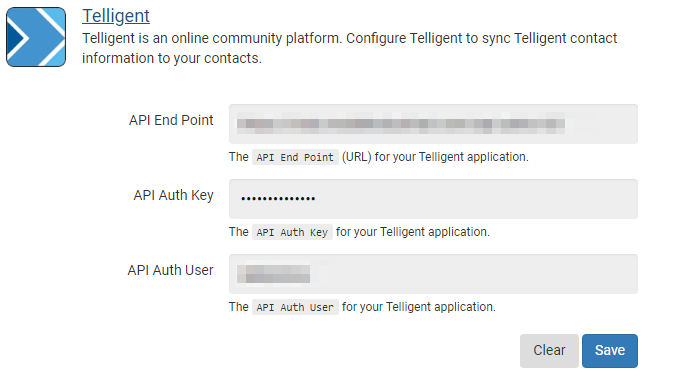Select the API End Point field label
Screen dimensions: 674x384
pyautogui.click(x=171, y=120)
